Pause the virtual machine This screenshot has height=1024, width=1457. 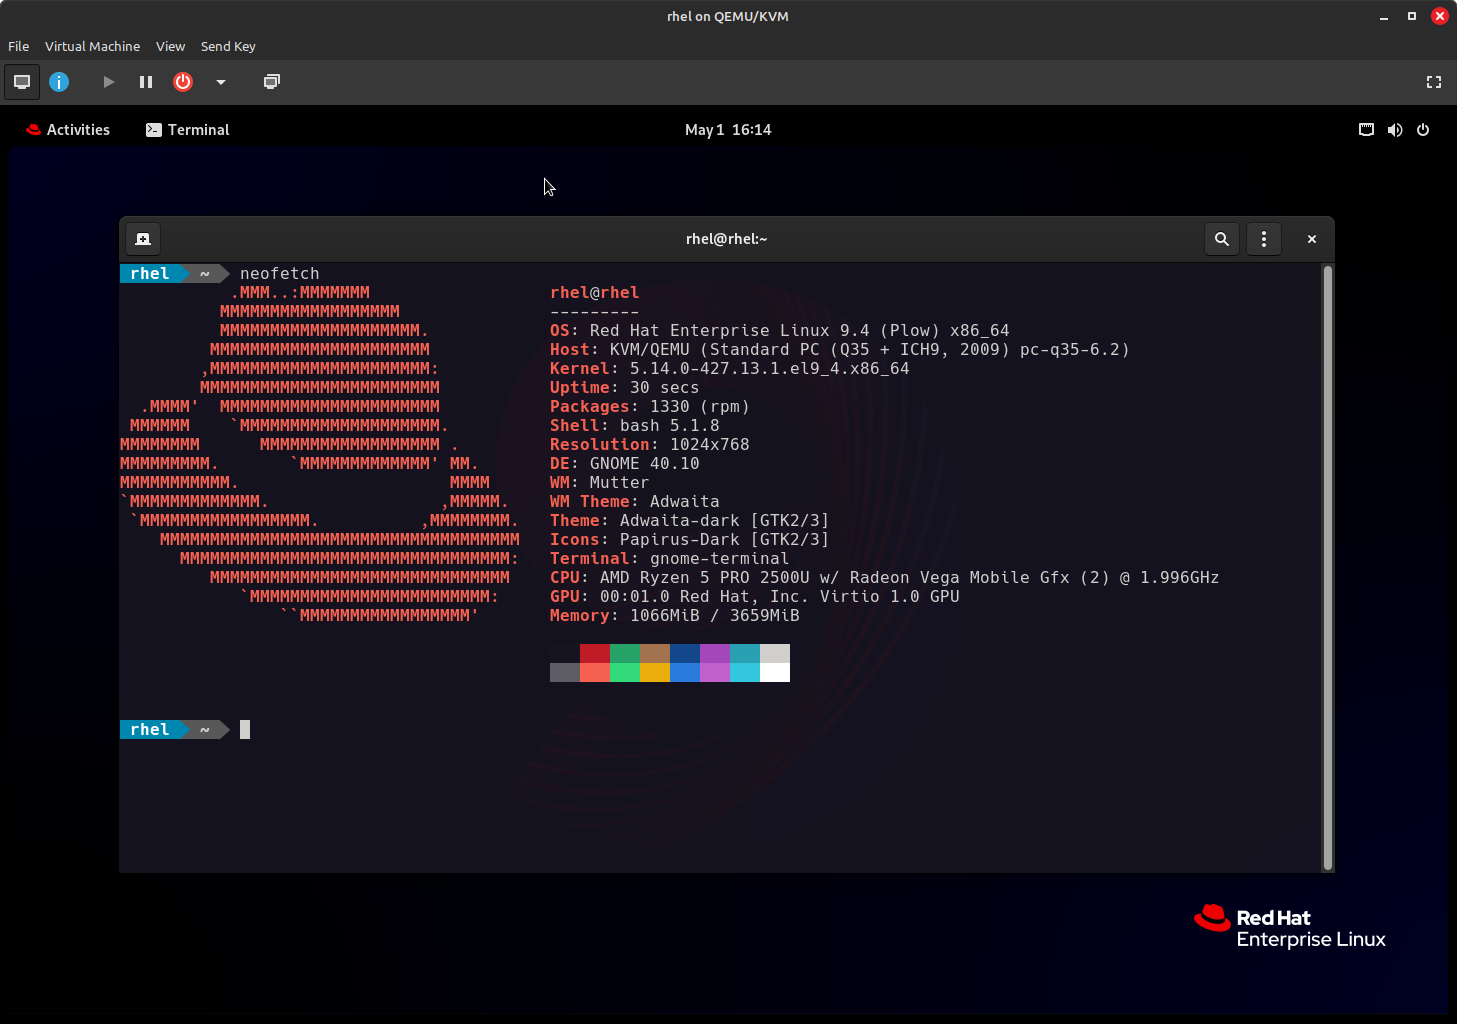pos(146,82)
